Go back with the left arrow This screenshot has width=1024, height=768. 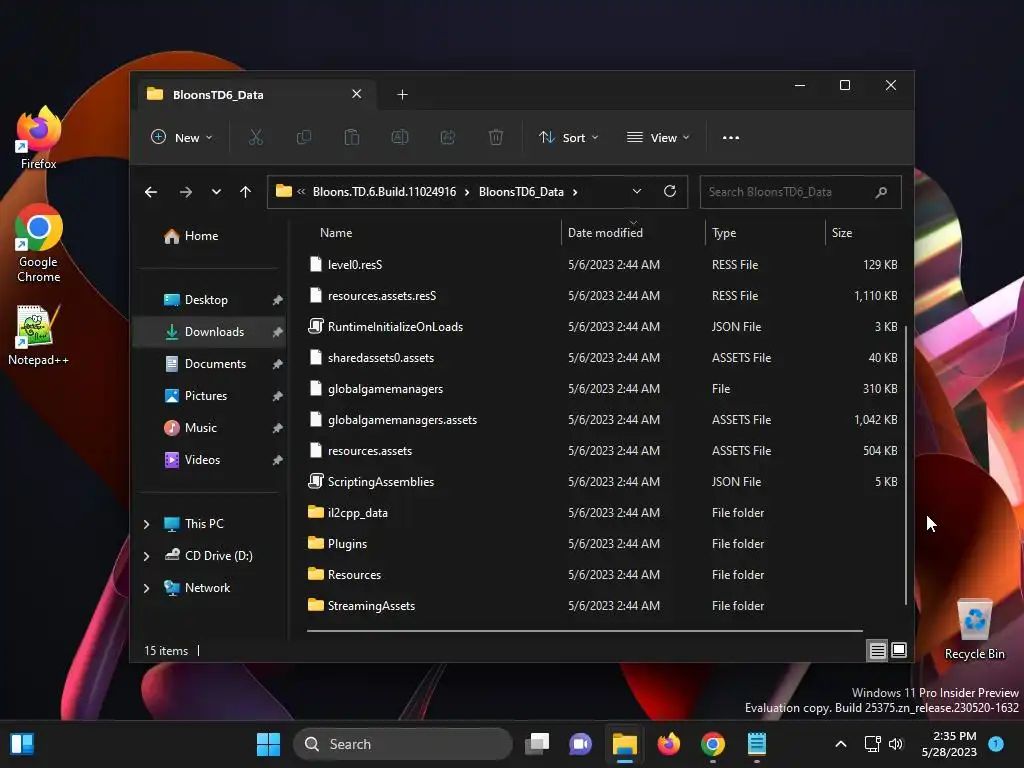click(x=151, y=192)
